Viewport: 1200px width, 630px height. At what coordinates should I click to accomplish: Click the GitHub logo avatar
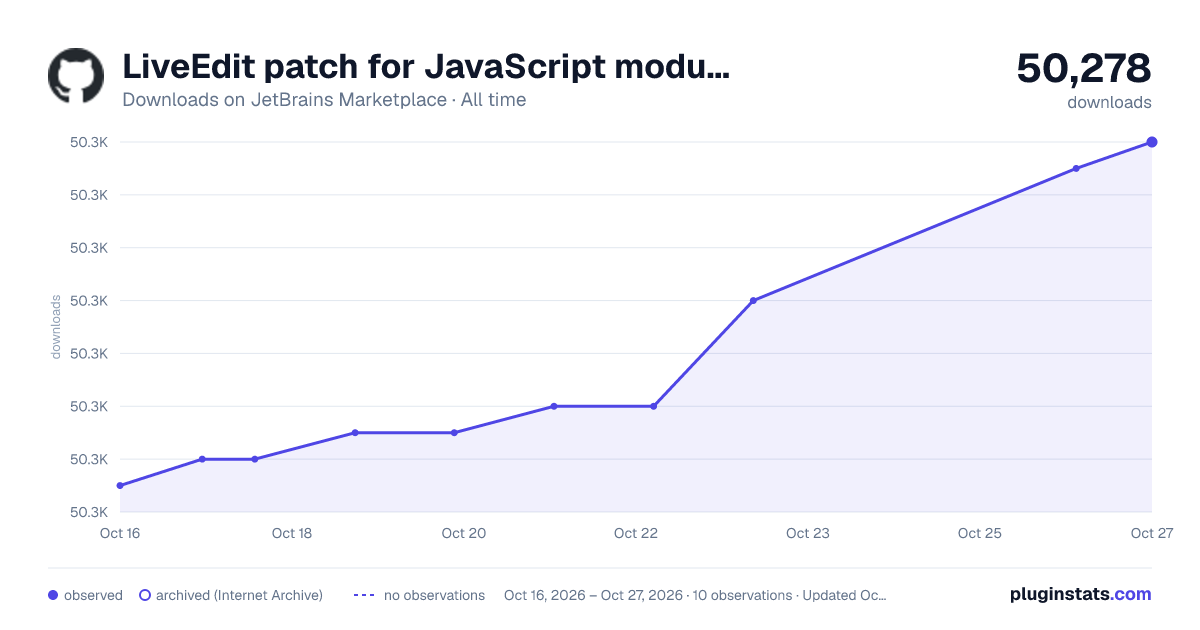[76, 75]
